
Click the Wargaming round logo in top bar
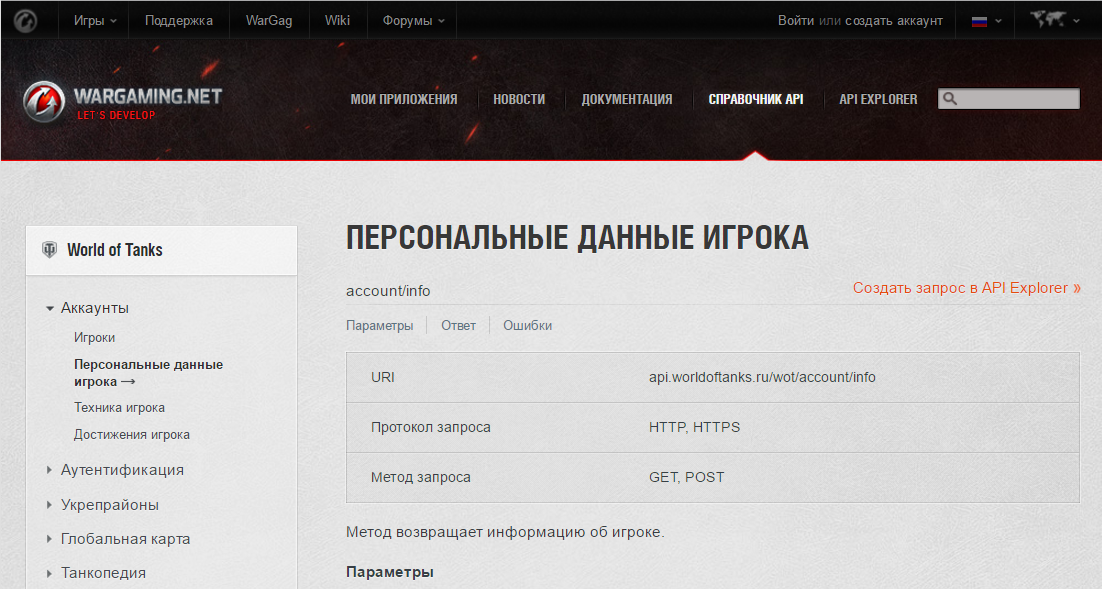(26, 20)
